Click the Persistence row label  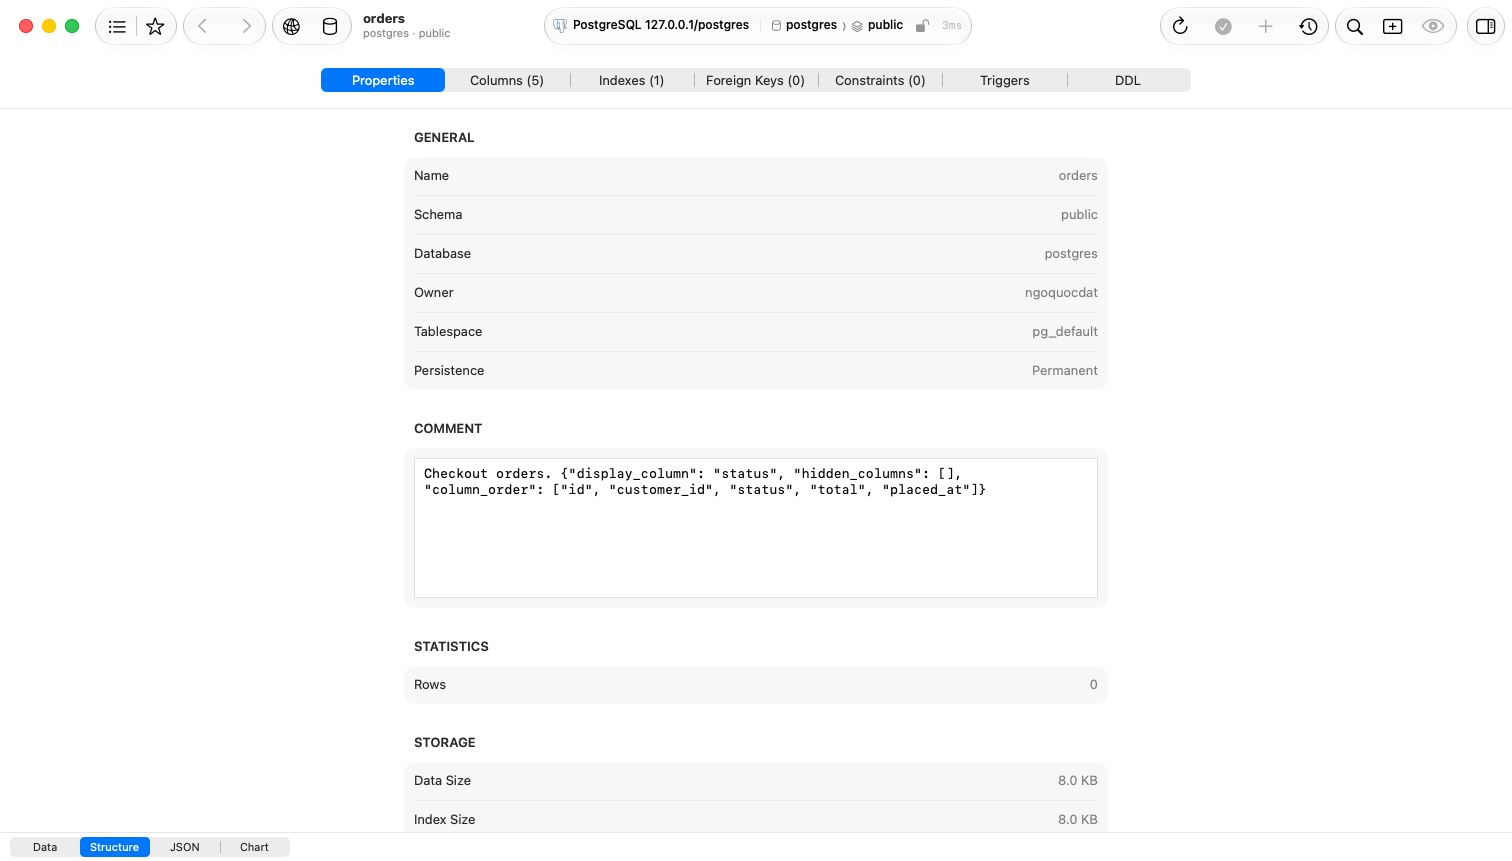(449, 371)
